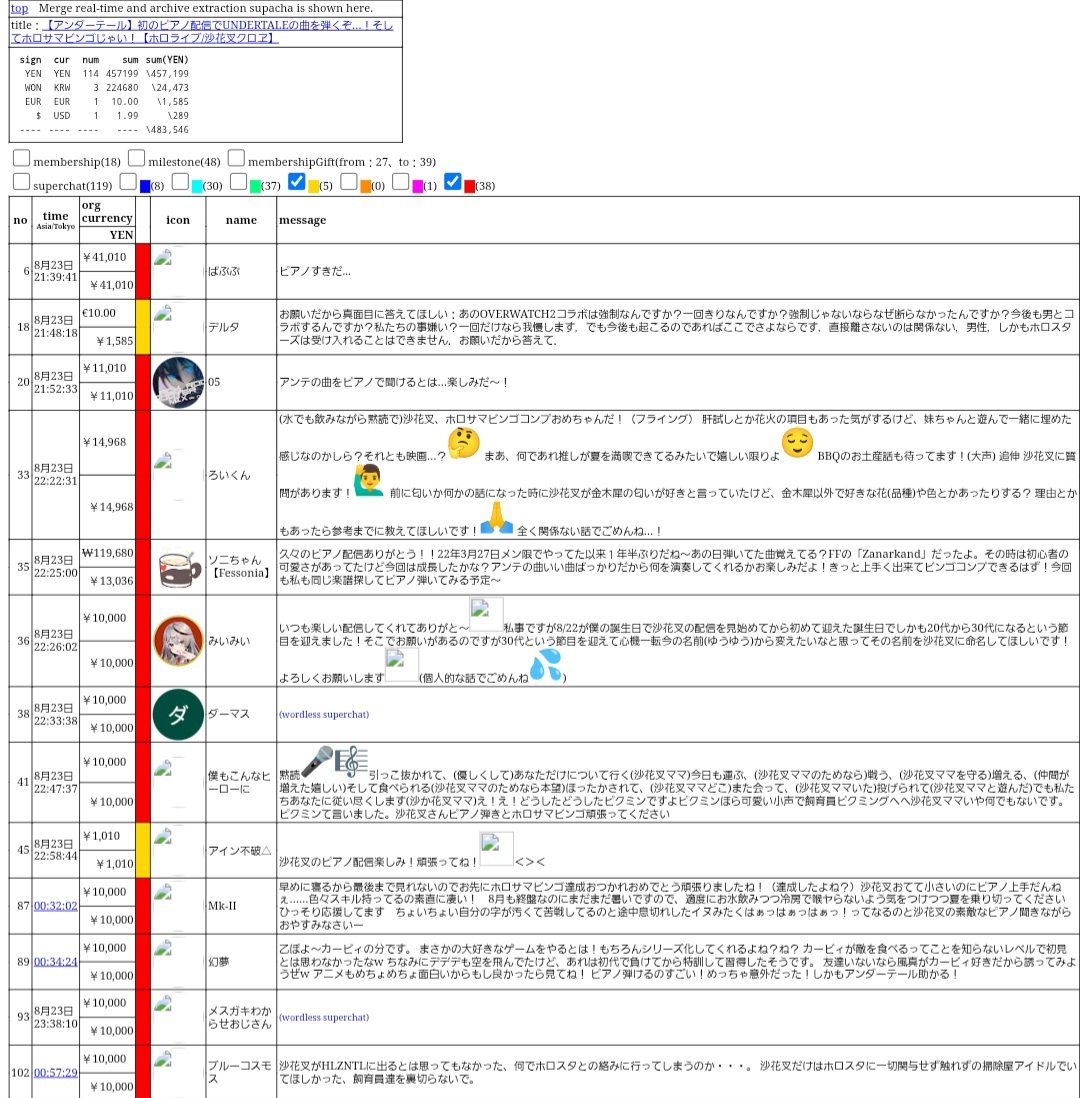Enable the blue (8) superchat filter checkbox
1080x1098 pixels.
pyautogui.click(x=127, y=182)
